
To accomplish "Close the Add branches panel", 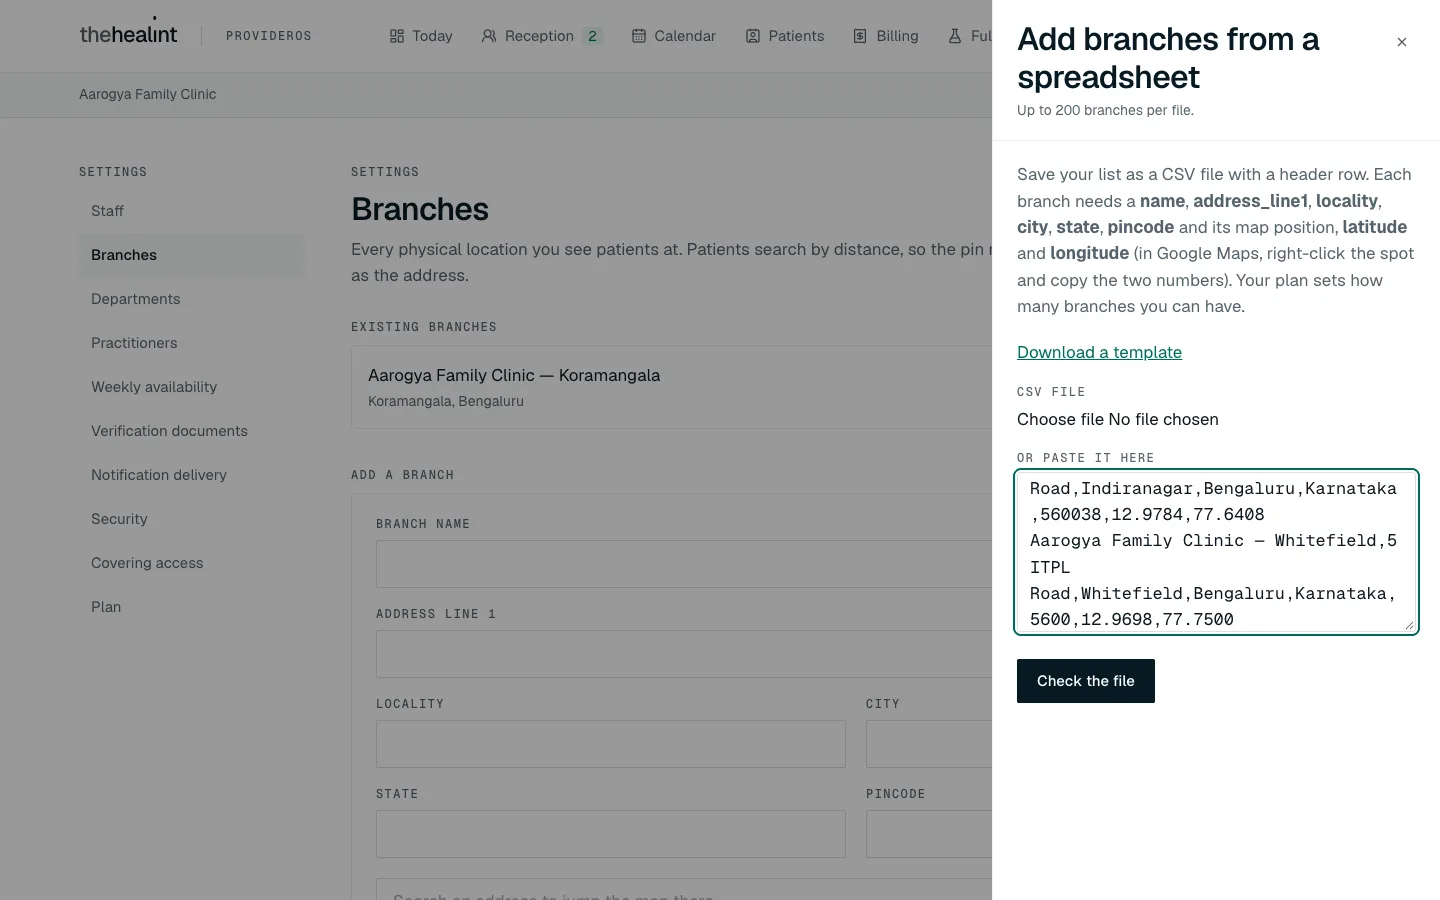I will click(1401, 42).
